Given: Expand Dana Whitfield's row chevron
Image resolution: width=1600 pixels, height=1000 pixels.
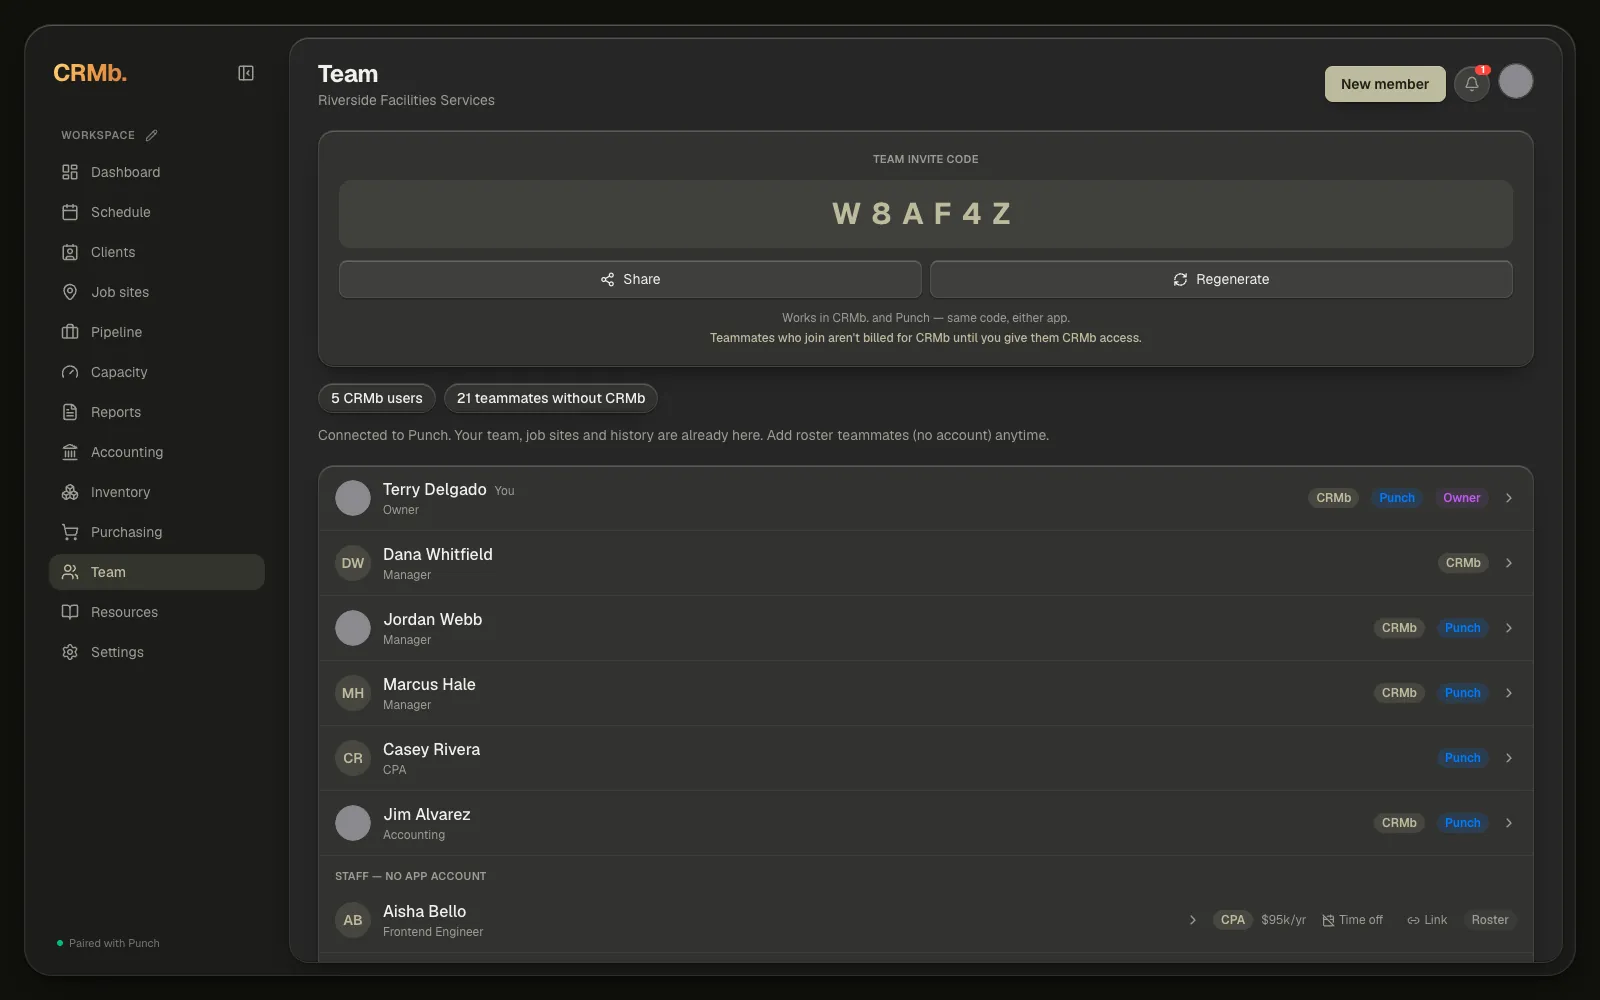Looking at the screenshot, I should (x=1509, y=563).
